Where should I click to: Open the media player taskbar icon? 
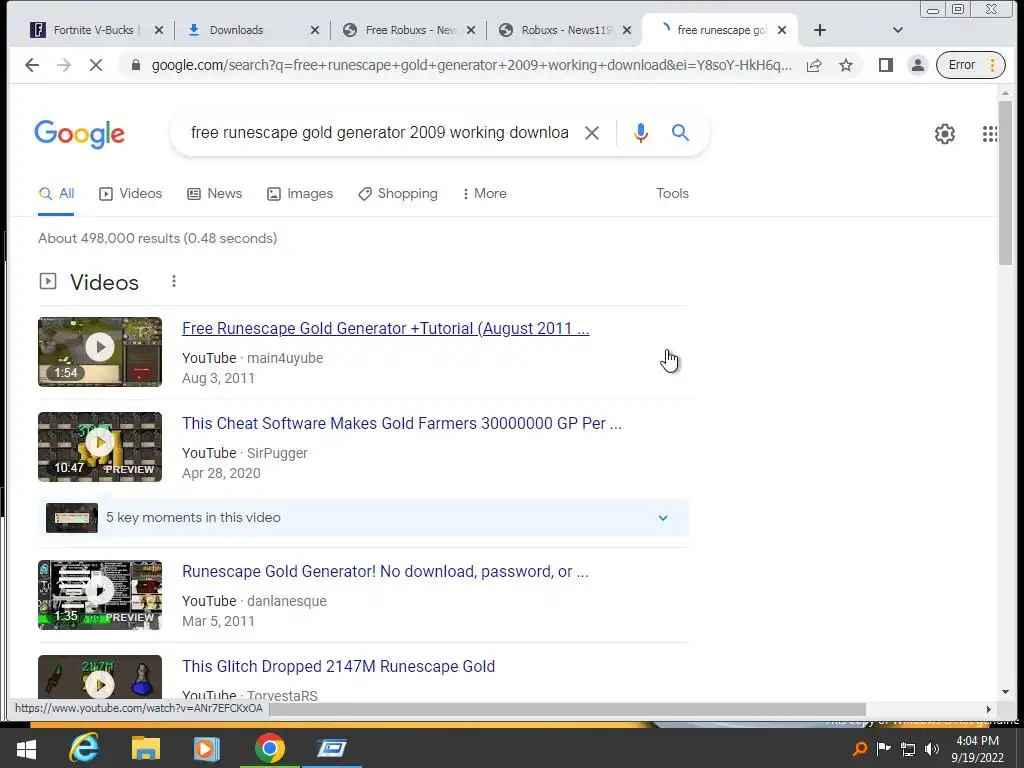pos(206,748)
